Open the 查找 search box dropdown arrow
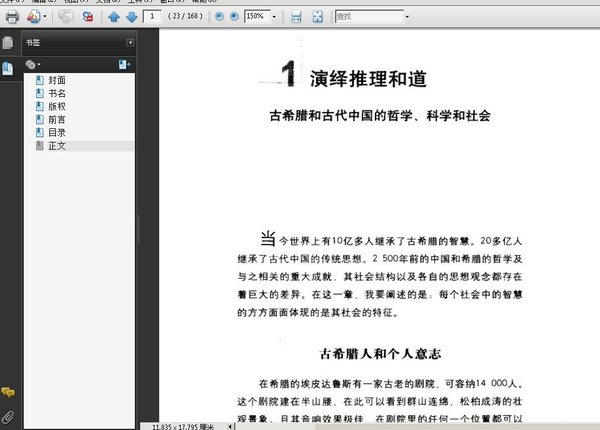 [407, 17]
